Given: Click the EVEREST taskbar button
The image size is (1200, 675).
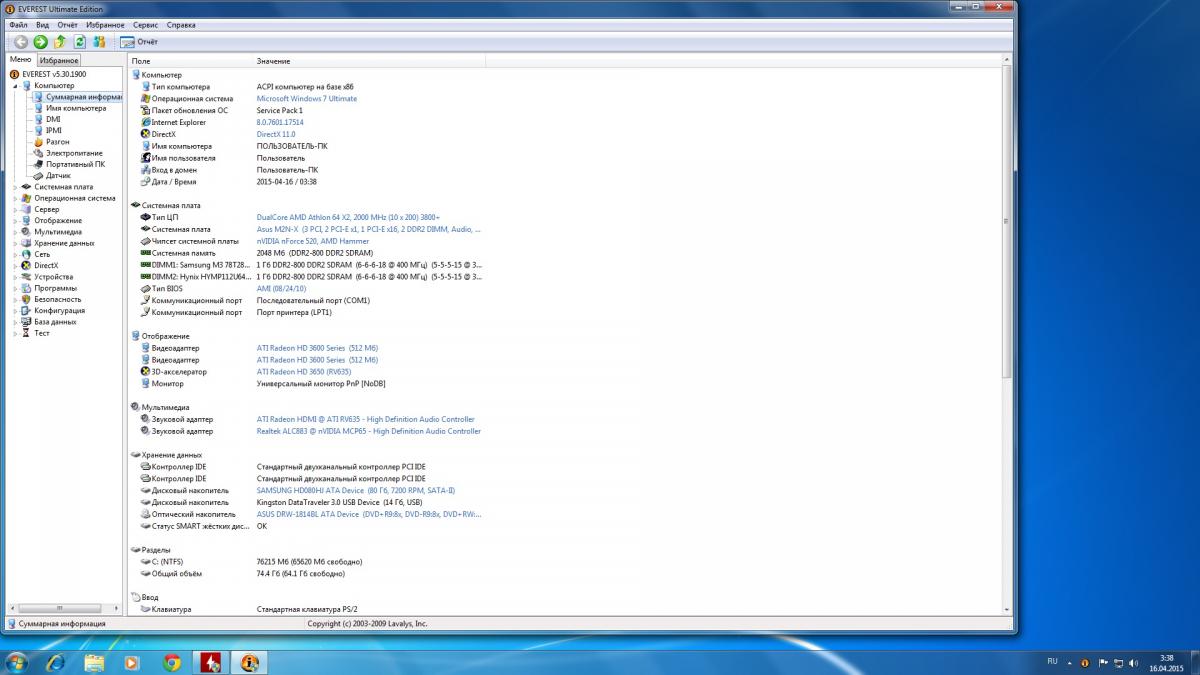Looking at the screenshot, I should point(250,662).
